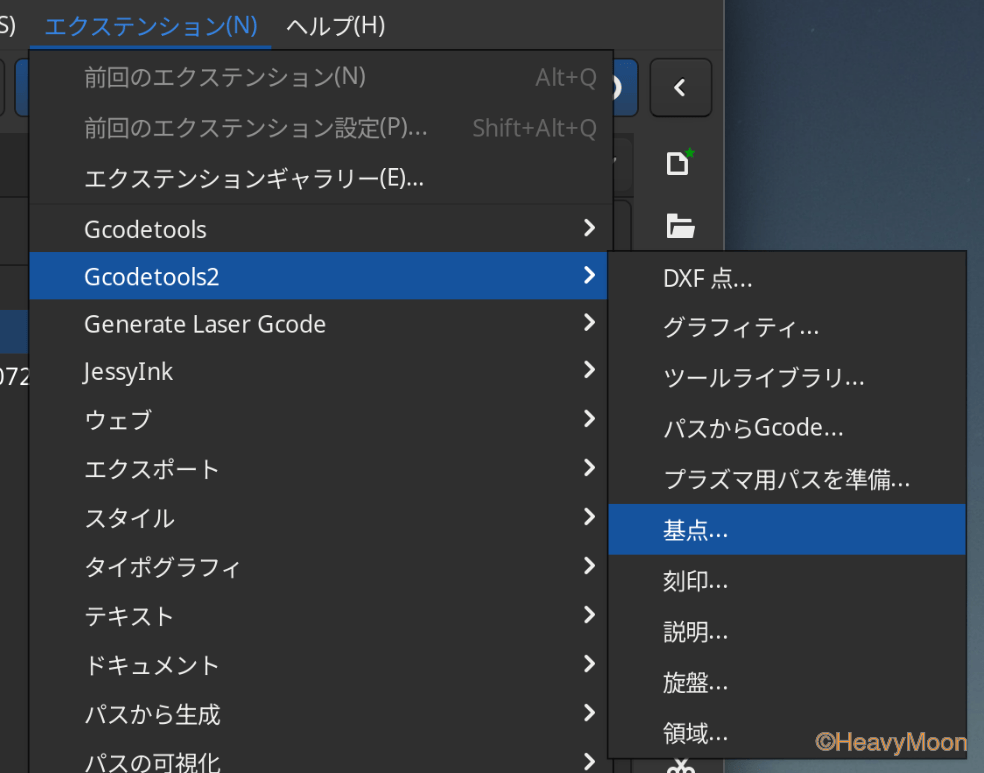Open the Help menu
The width and height of the screenshot is (984, 773).
click(x=335, y=25)
